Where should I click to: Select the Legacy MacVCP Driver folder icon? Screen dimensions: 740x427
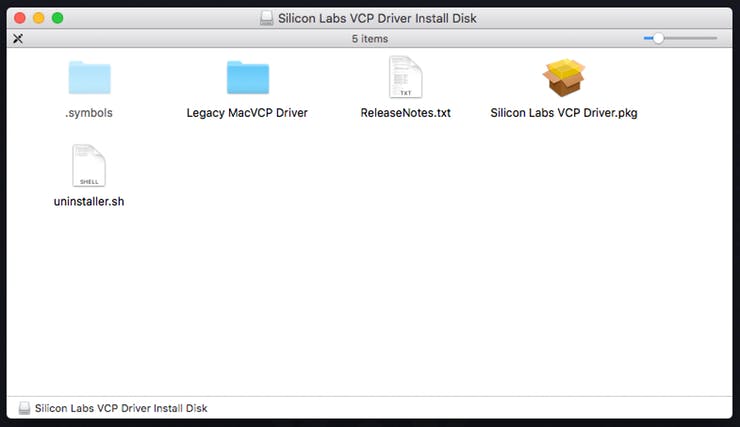(247, 78)
